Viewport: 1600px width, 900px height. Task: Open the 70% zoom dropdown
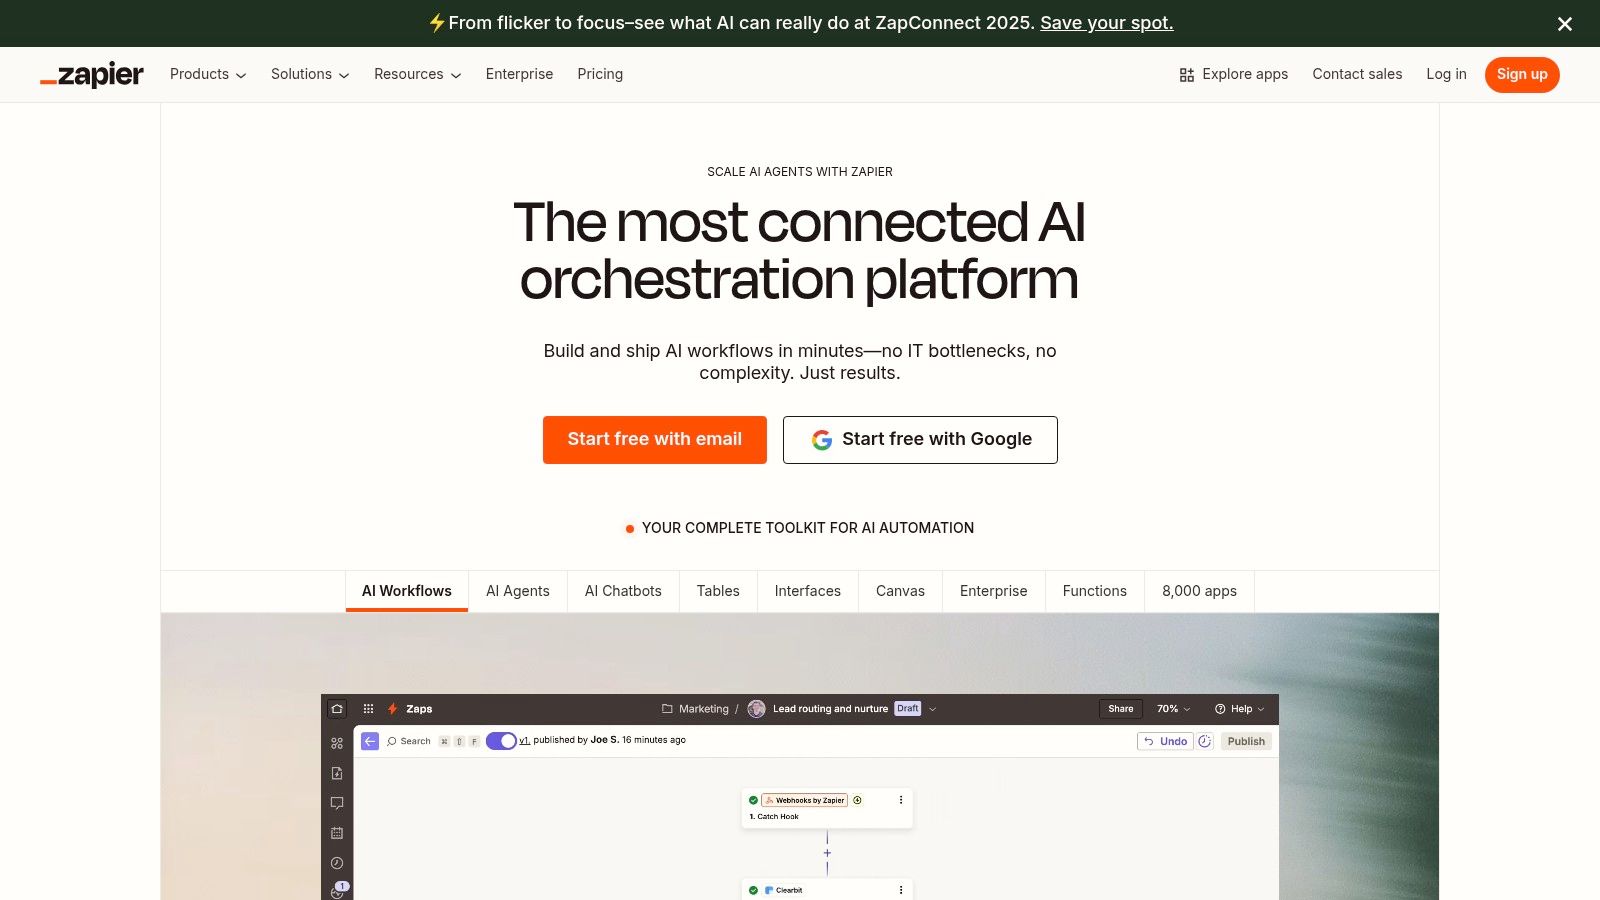(x=1174, y=709)
